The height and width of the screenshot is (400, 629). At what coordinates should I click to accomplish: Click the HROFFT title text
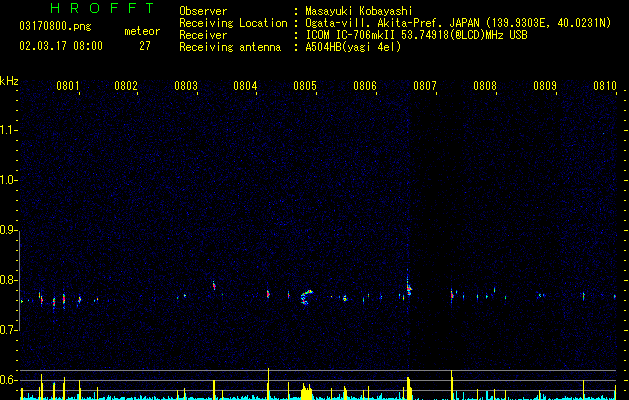pyautogui.click(x=103, y=8)
